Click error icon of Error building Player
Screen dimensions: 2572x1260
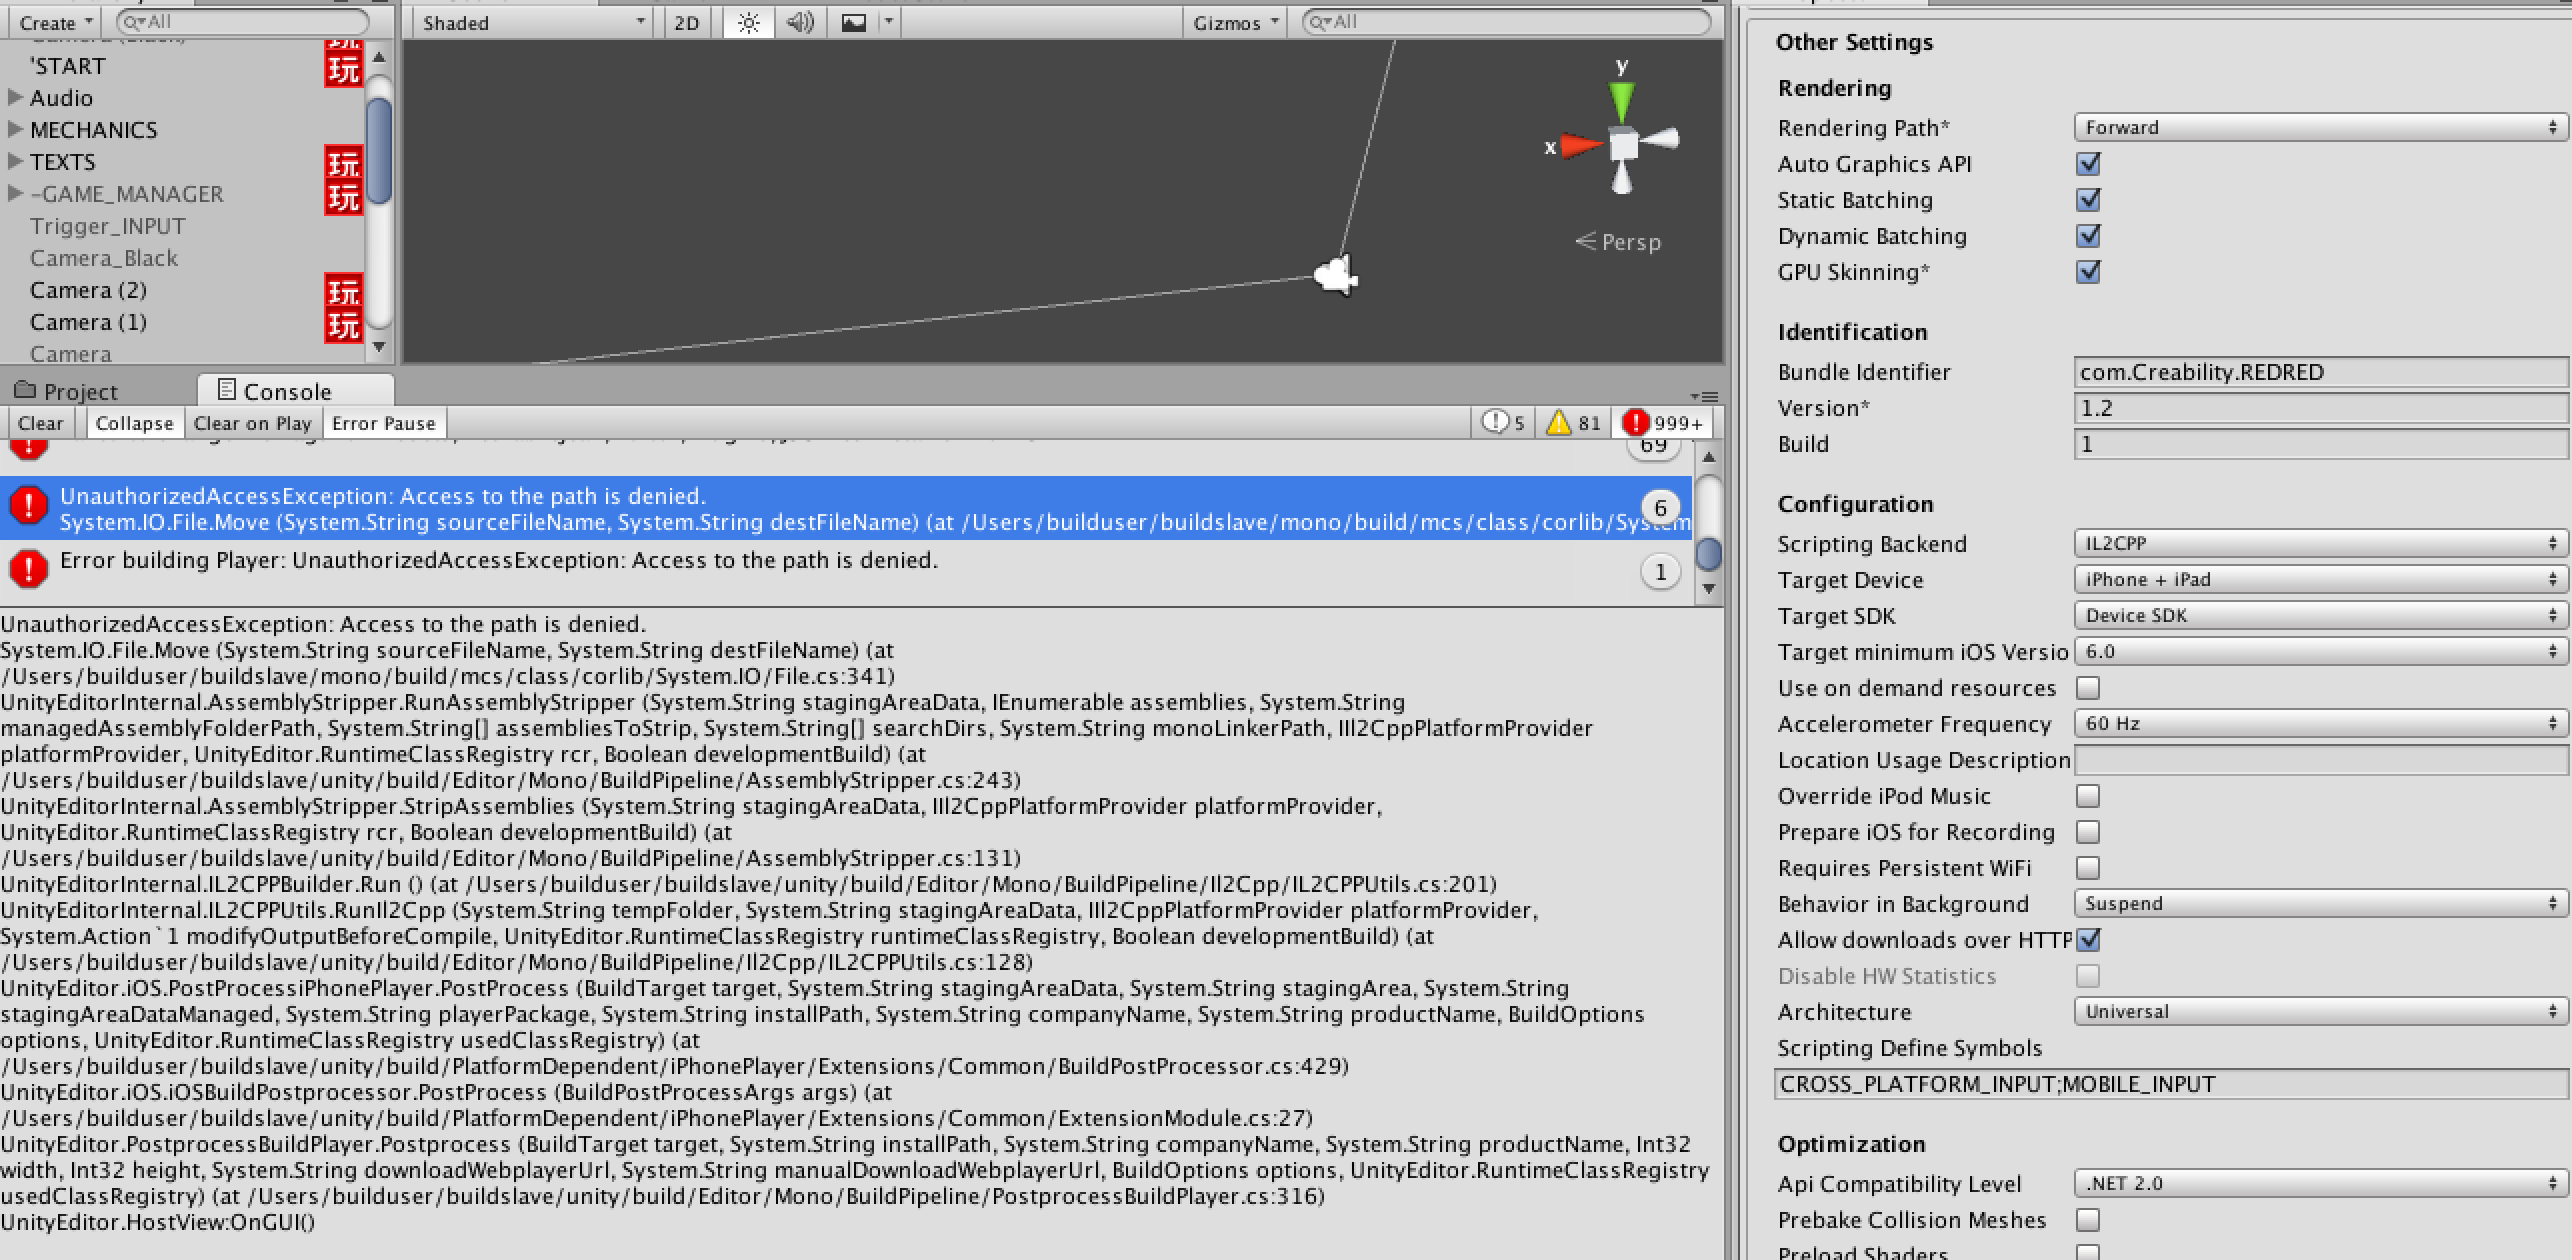29,569
